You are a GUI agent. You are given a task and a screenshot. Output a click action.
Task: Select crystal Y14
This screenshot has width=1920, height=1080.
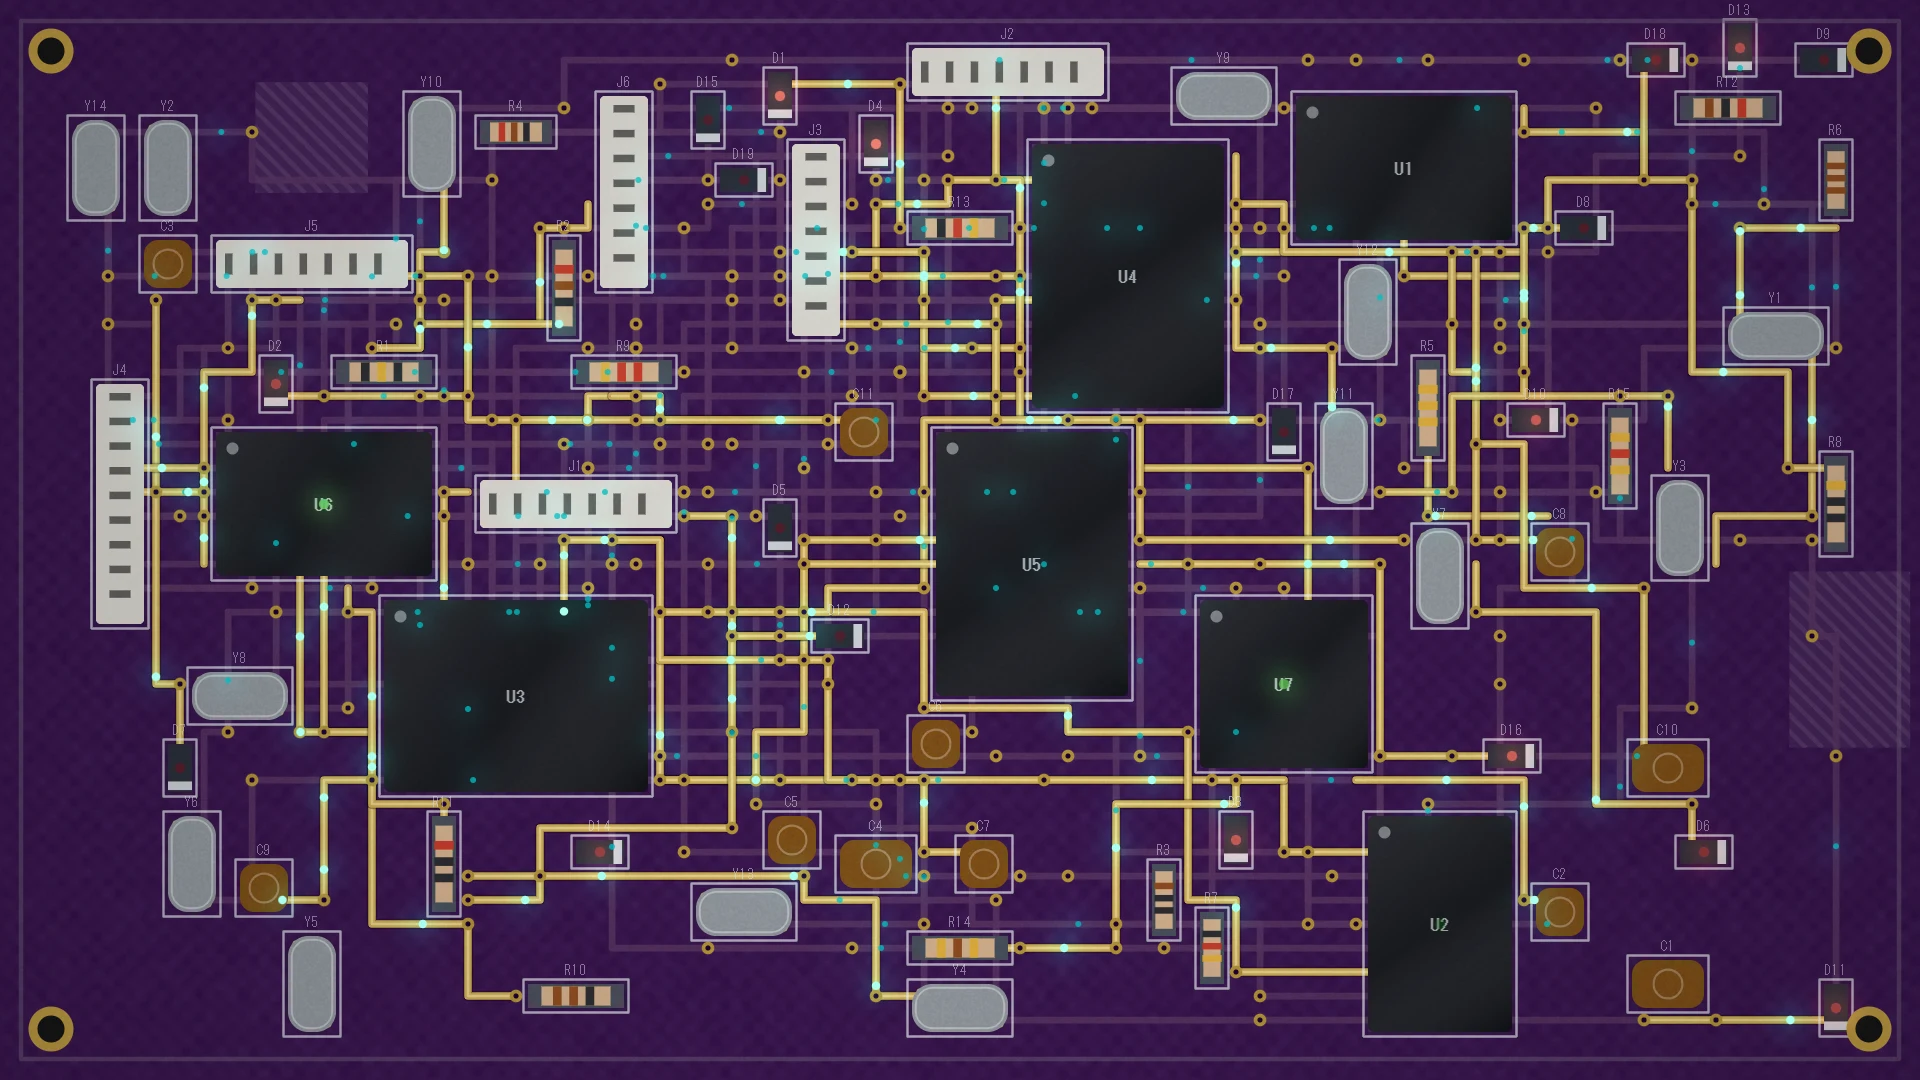click(x=95, y=168)
